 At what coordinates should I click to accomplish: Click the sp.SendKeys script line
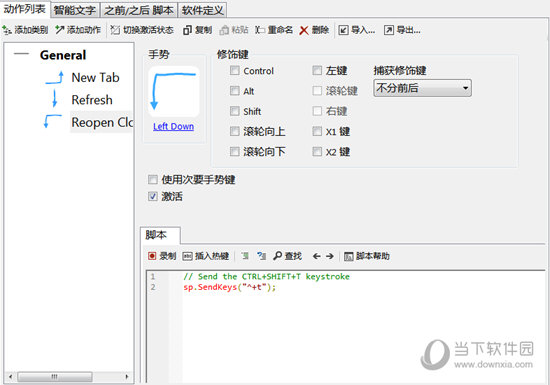(x=230, y=287)
